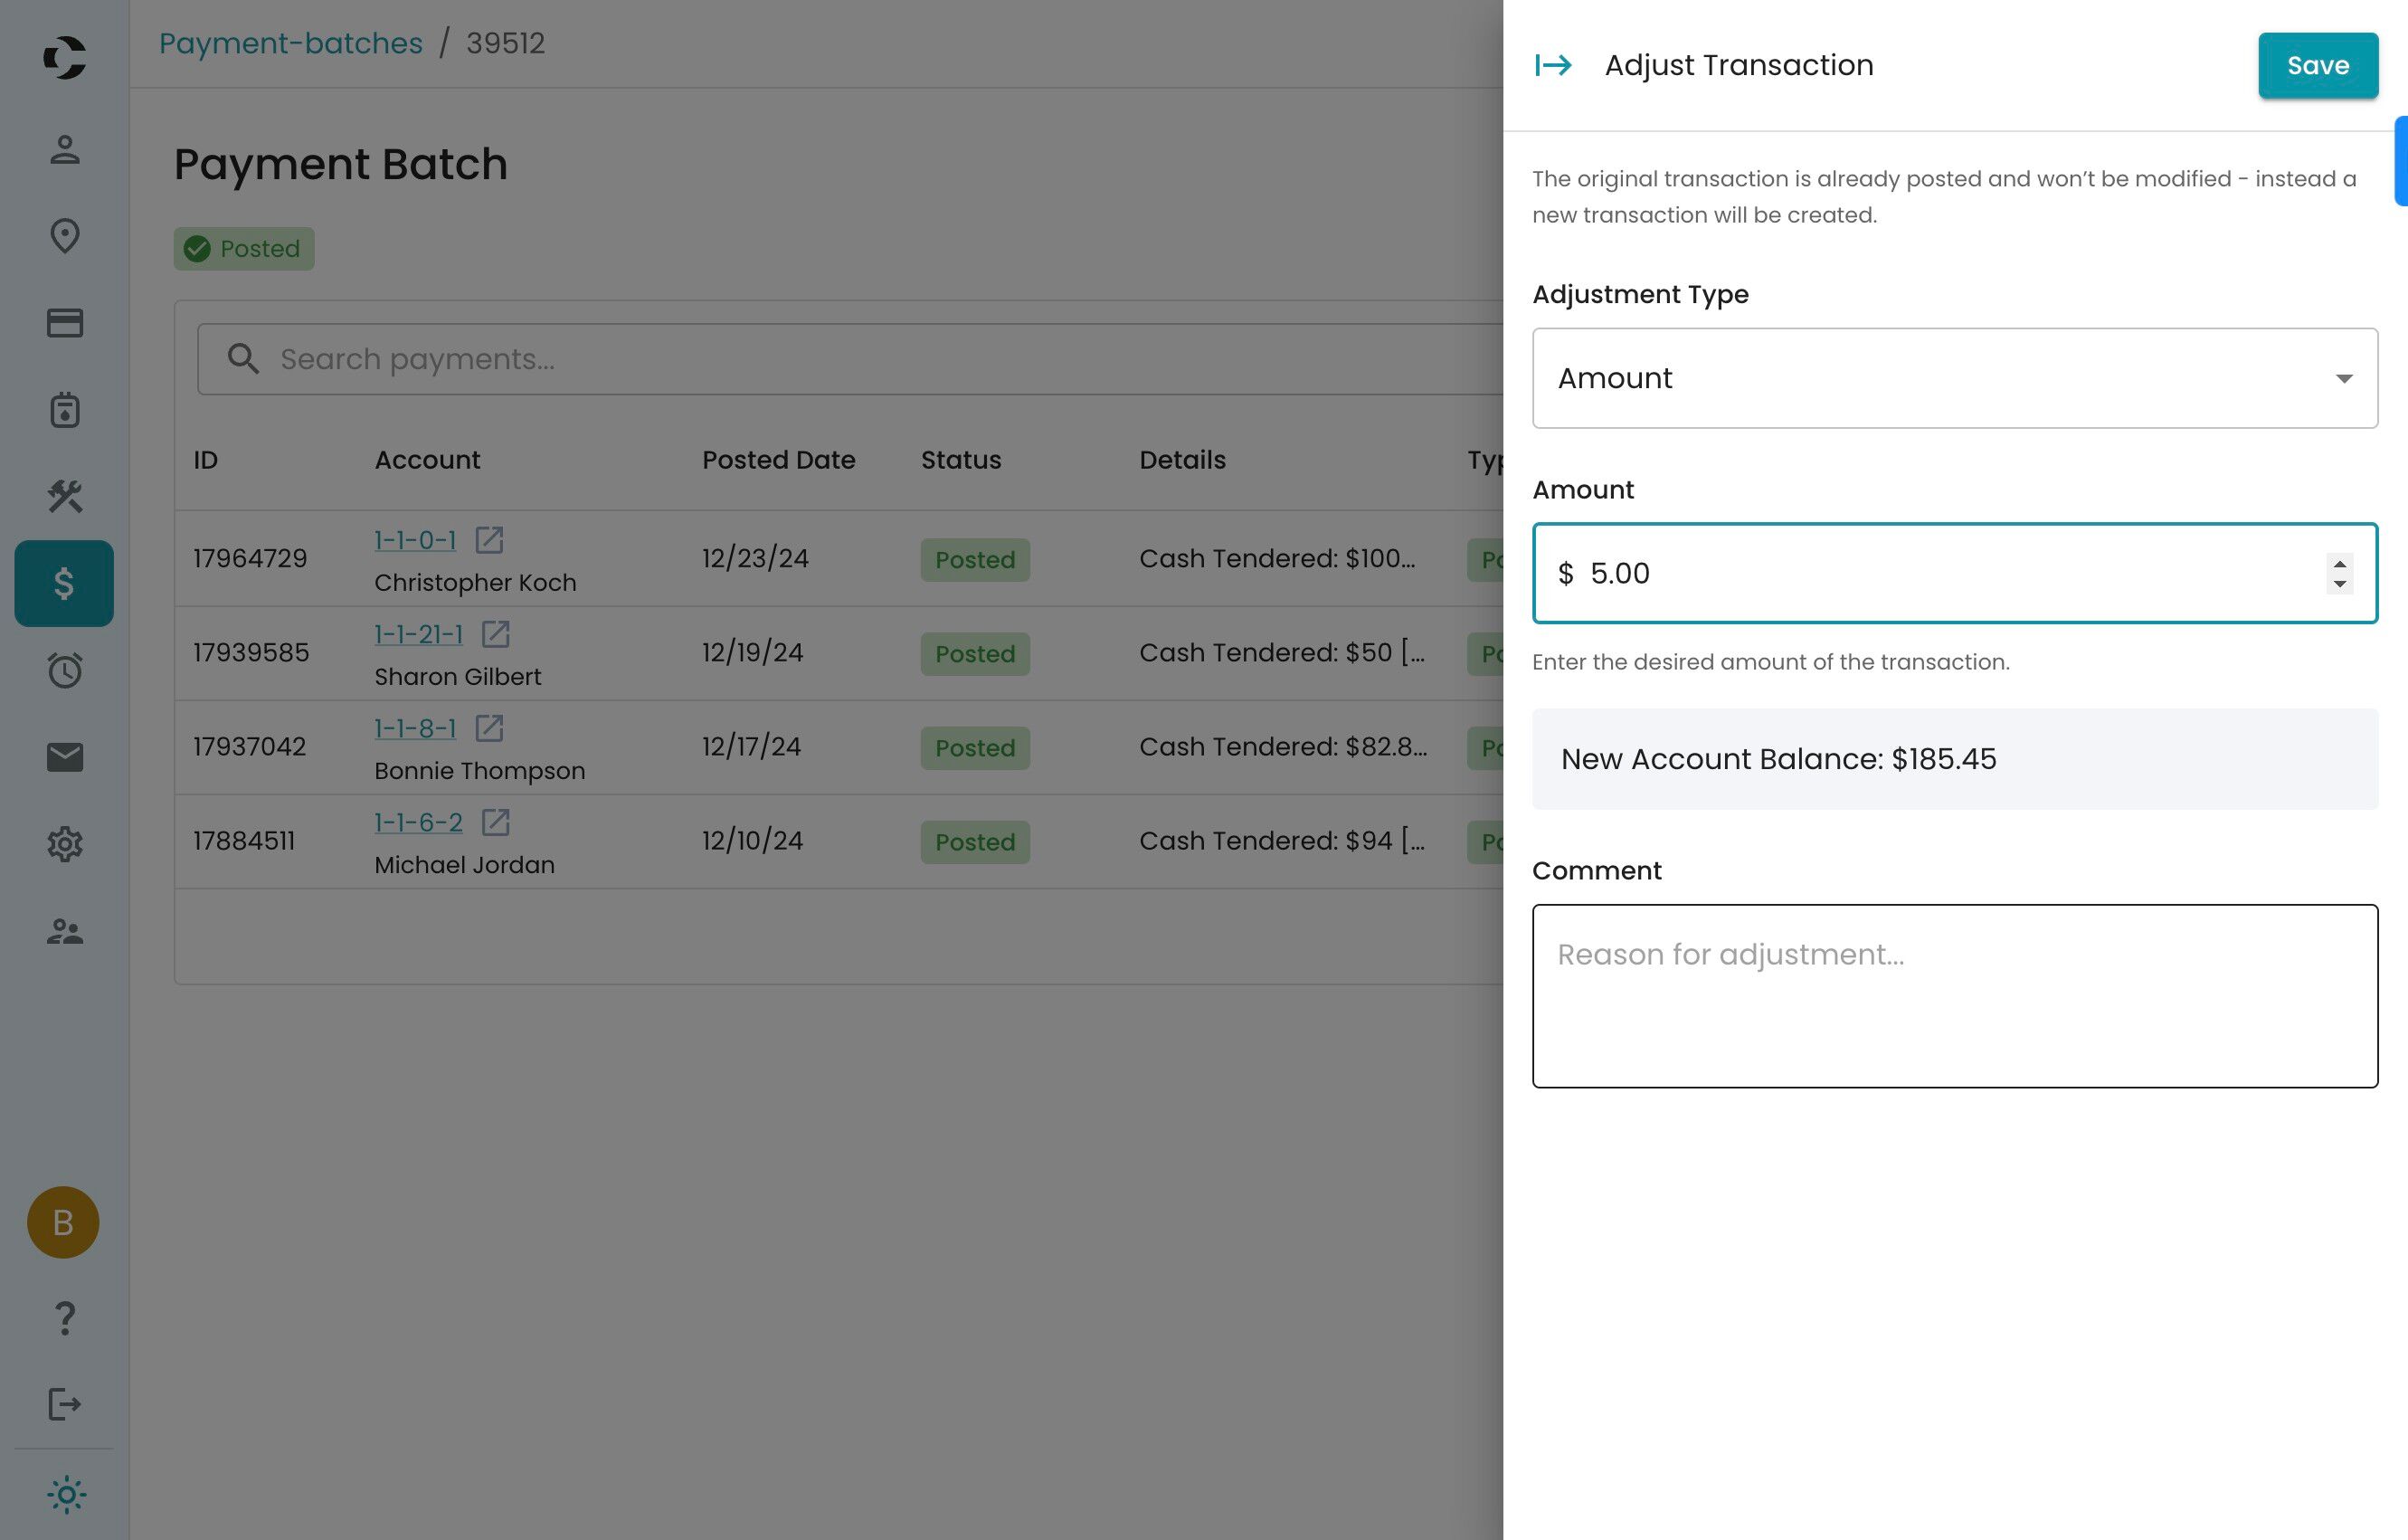Viewport: 2408px width, 1540px height.
Task: Click the Amount input field
Action: point(1940,574)
